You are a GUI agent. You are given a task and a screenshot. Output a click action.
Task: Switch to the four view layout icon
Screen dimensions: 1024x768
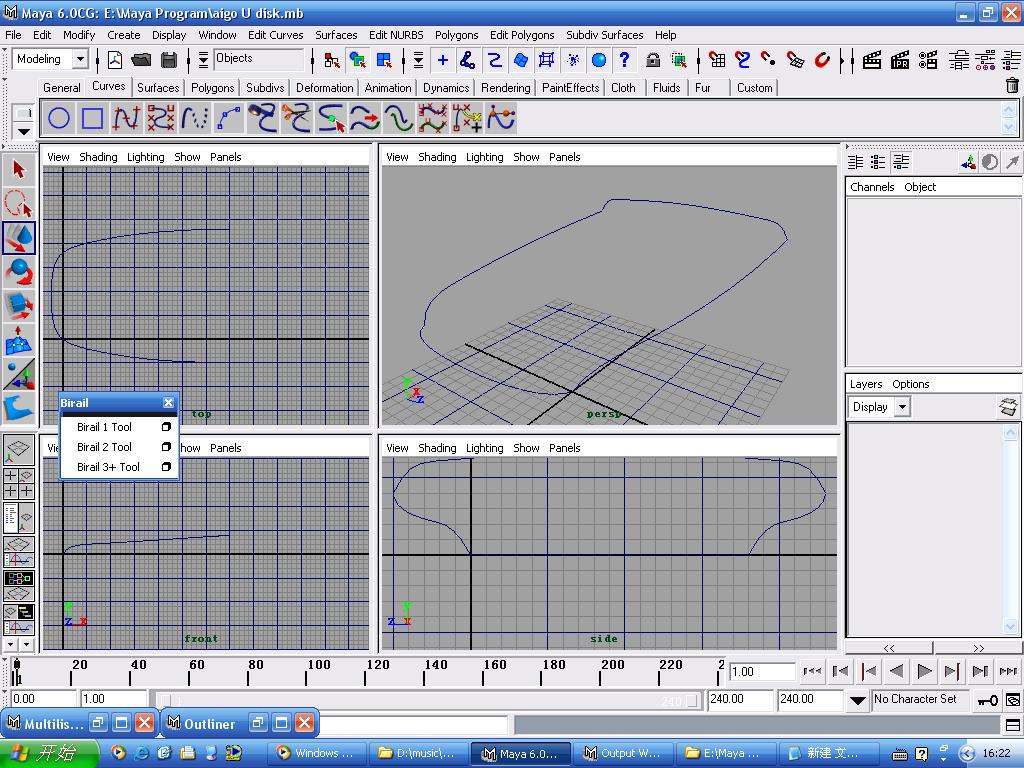(18, 483)
